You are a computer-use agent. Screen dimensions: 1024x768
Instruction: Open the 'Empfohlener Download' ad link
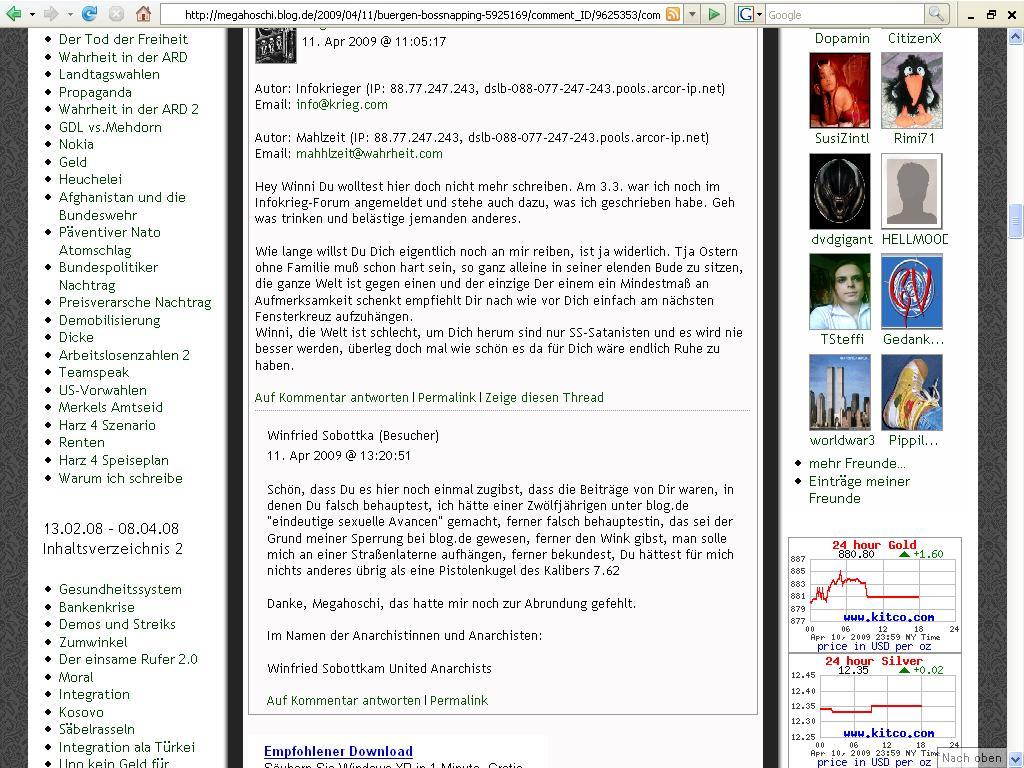[338, 751]
